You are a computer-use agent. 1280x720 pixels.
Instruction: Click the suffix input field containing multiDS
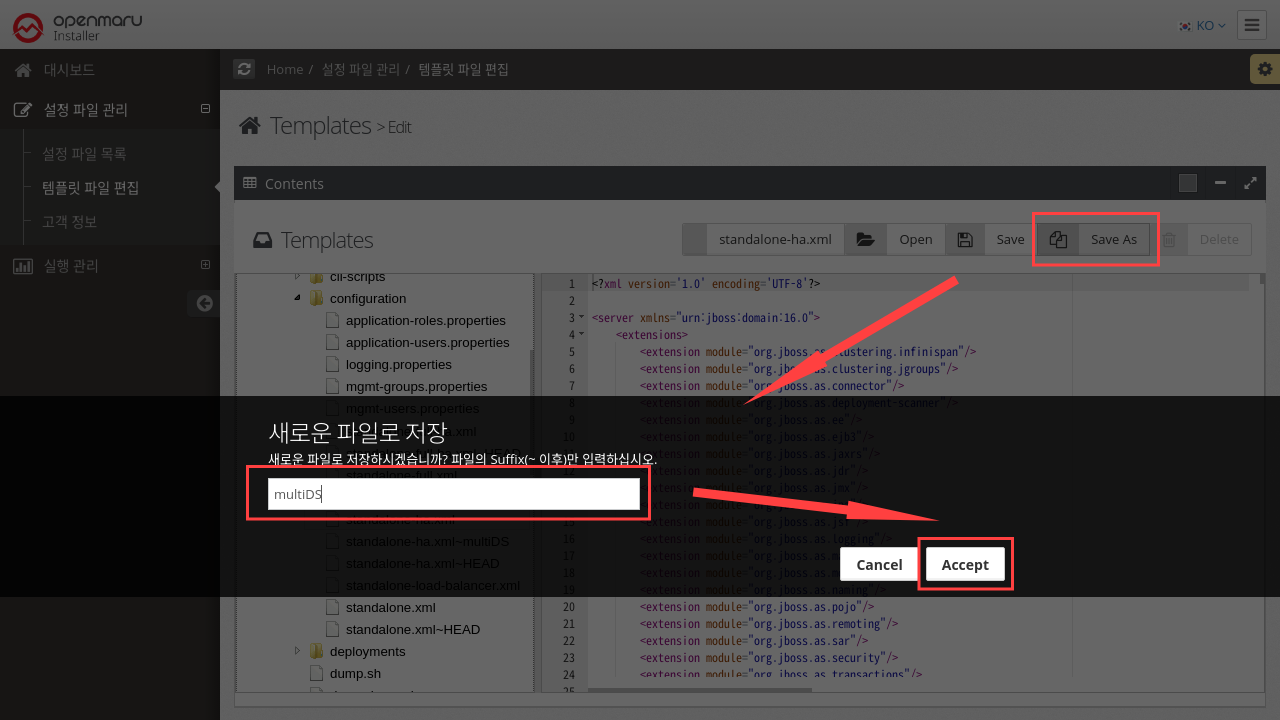click(453, 494)
